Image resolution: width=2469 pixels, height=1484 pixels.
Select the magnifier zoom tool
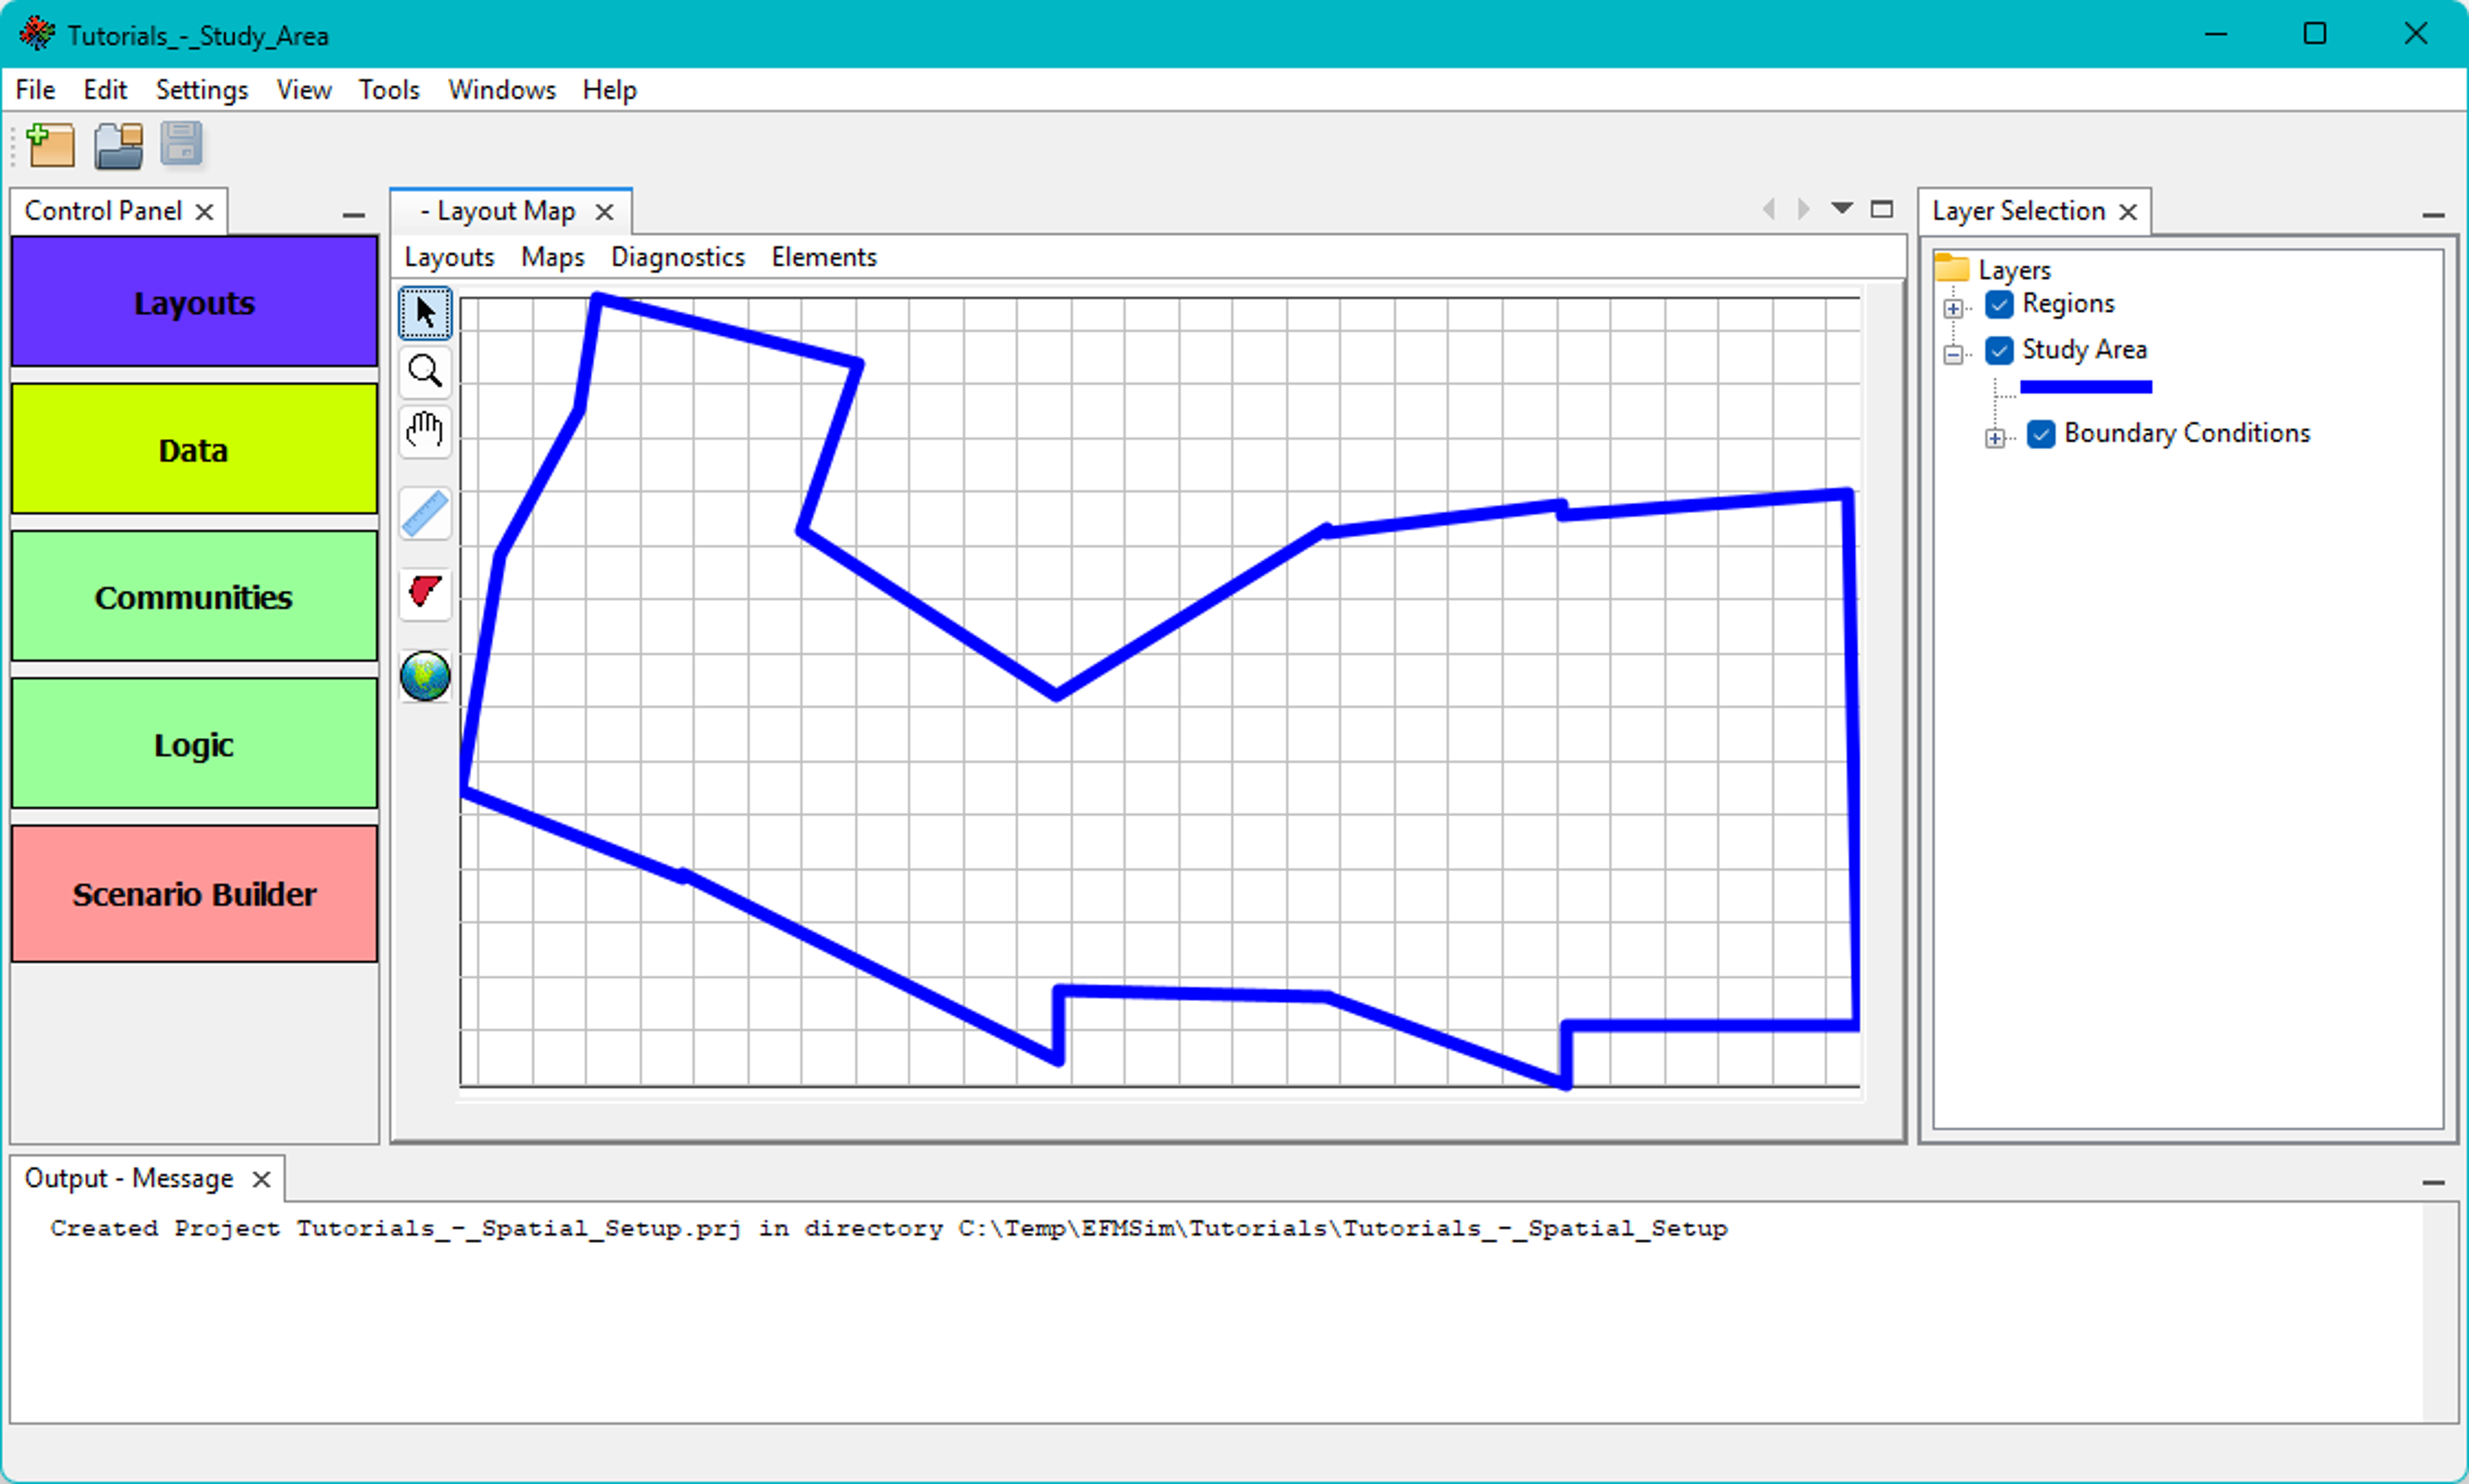(425, 372)
